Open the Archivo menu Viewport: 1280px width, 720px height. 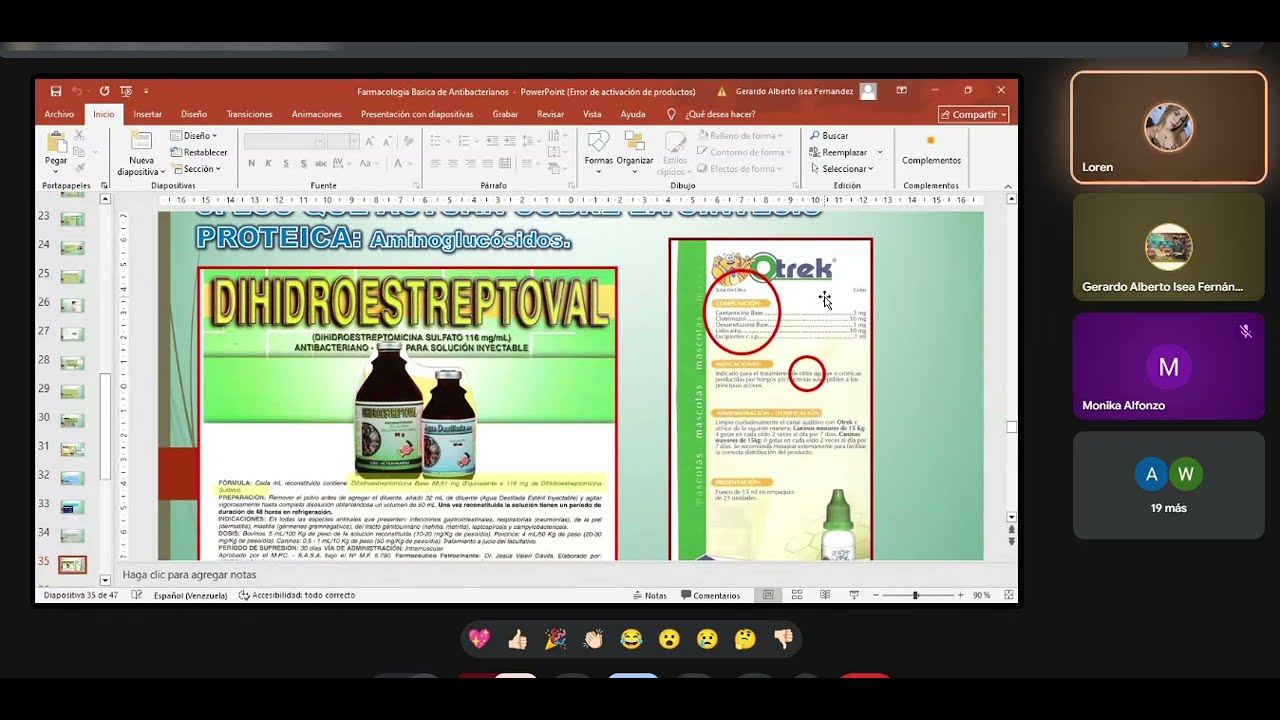pyautogui.click(x=59, y=114)
